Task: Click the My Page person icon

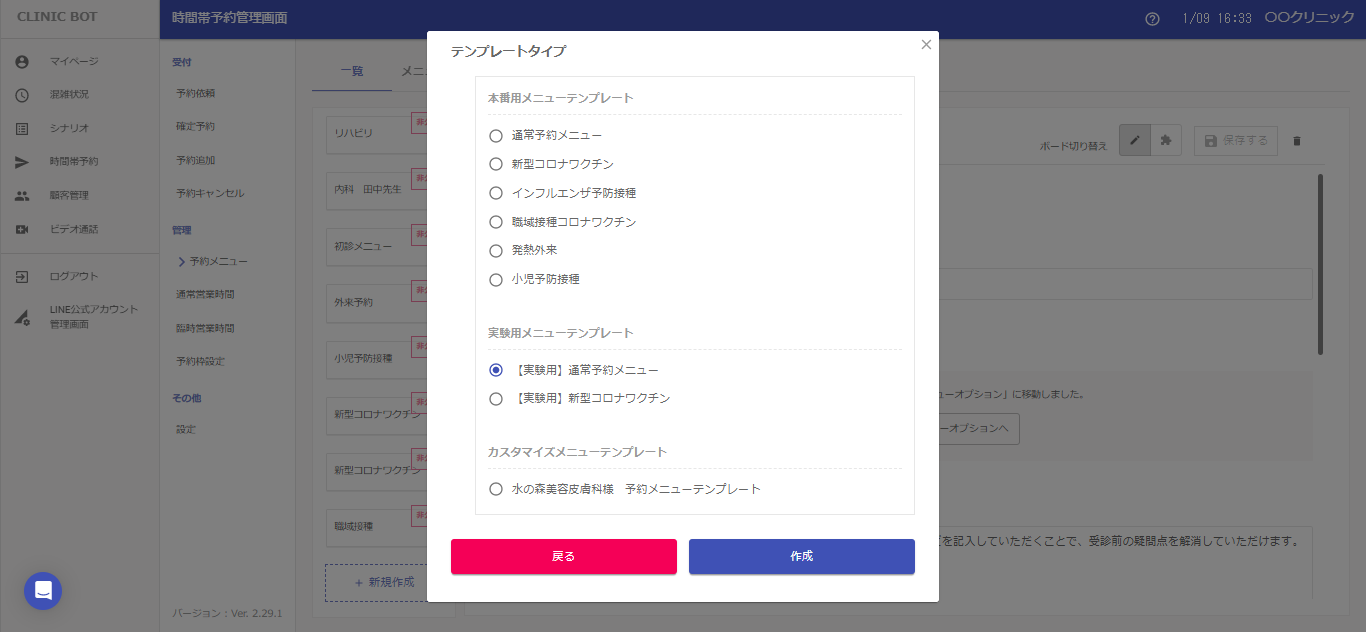Action: click(22, 62)
